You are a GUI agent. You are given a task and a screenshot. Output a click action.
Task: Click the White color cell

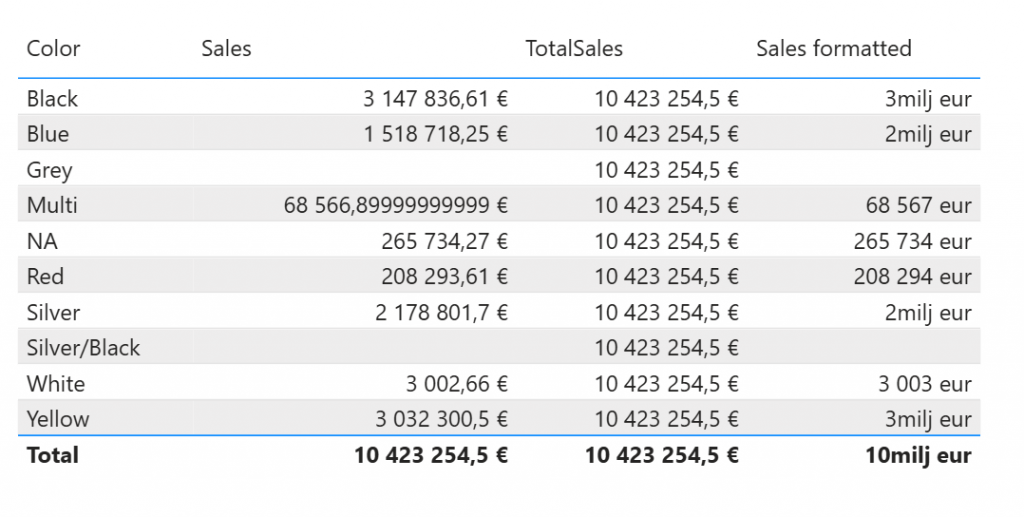56,384
